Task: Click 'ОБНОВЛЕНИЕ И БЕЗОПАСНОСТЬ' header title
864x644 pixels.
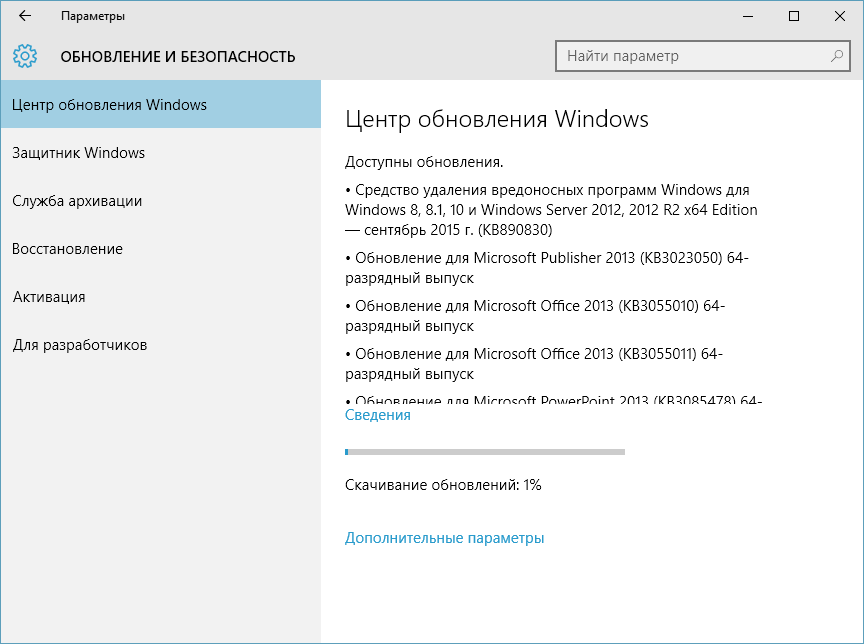Action: coord(177,57)
